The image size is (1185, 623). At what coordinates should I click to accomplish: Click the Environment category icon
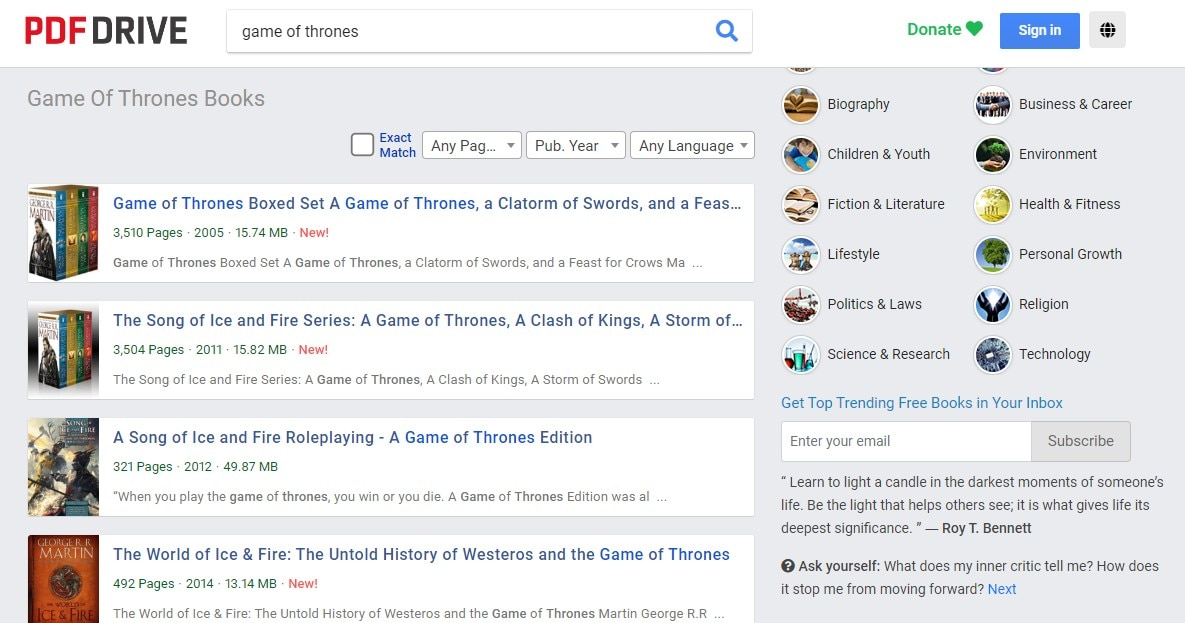(x=993, y=154)
